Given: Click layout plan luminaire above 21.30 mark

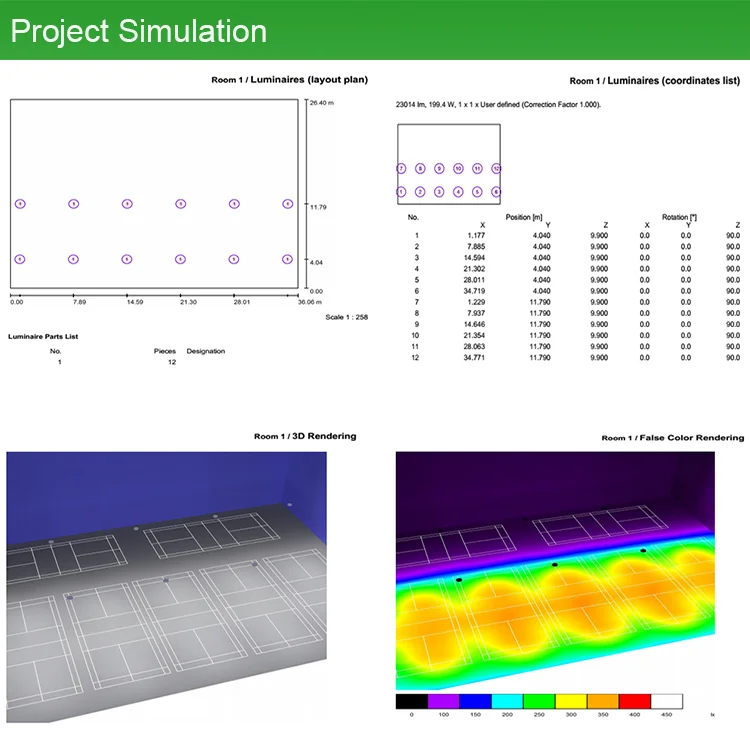Looking at the screenshot, I should click(x=180, y=259).
